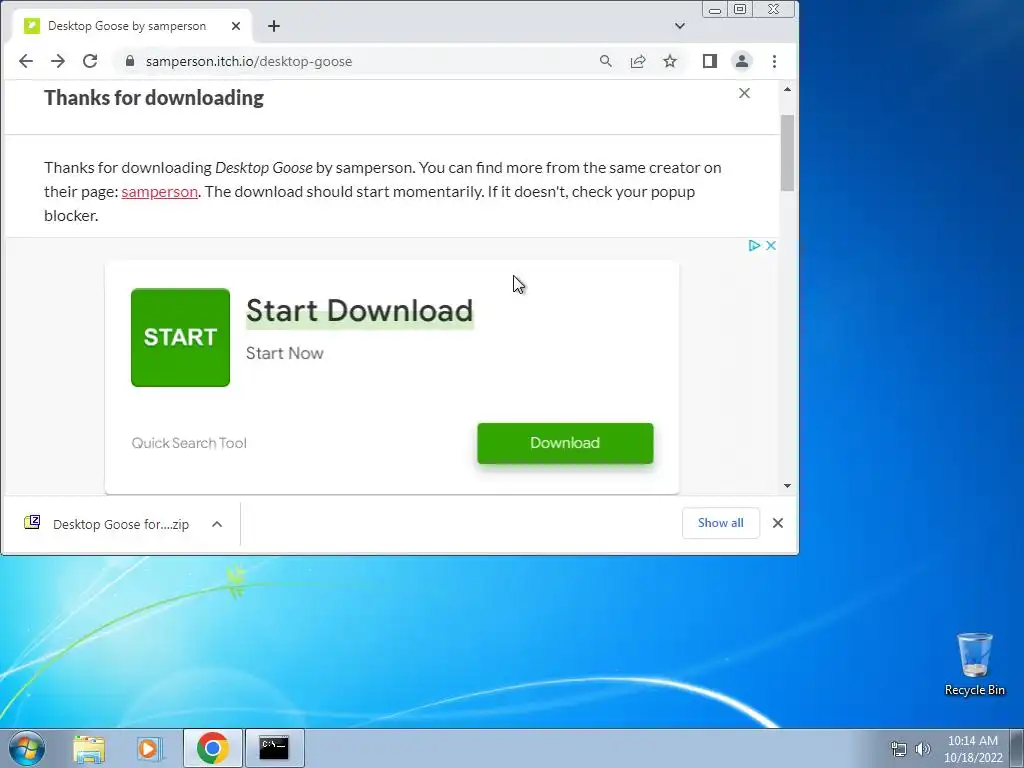The image size is (1024, 768).
Task: Bookmark this page with the star icon
Action: [x=670, y=61]
